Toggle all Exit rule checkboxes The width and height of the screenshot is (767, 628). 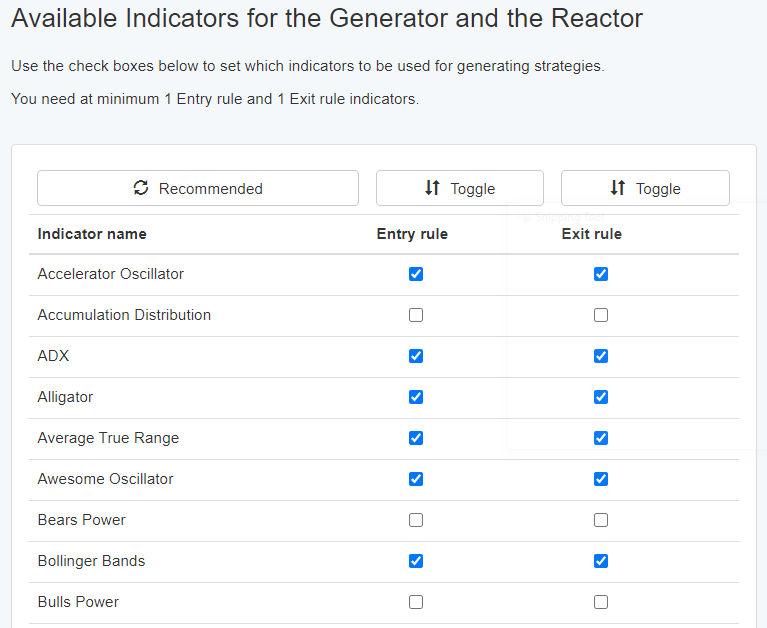coord(645,188)
